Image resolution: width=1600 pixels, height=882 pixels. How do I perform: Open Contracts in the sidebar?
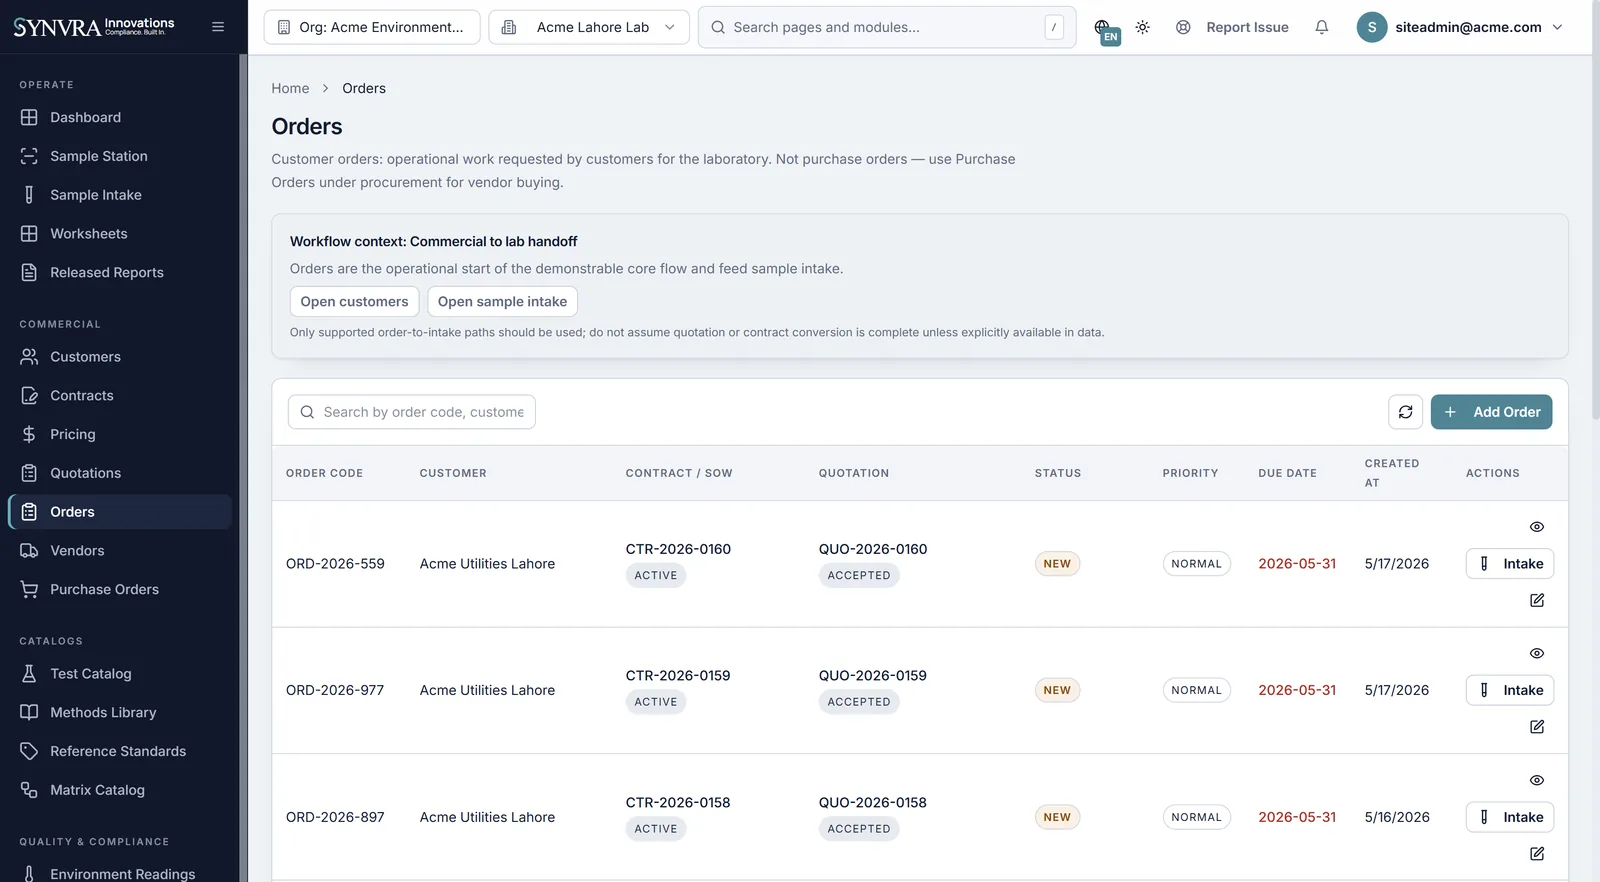pyautogui.click(x=120, y=396)
